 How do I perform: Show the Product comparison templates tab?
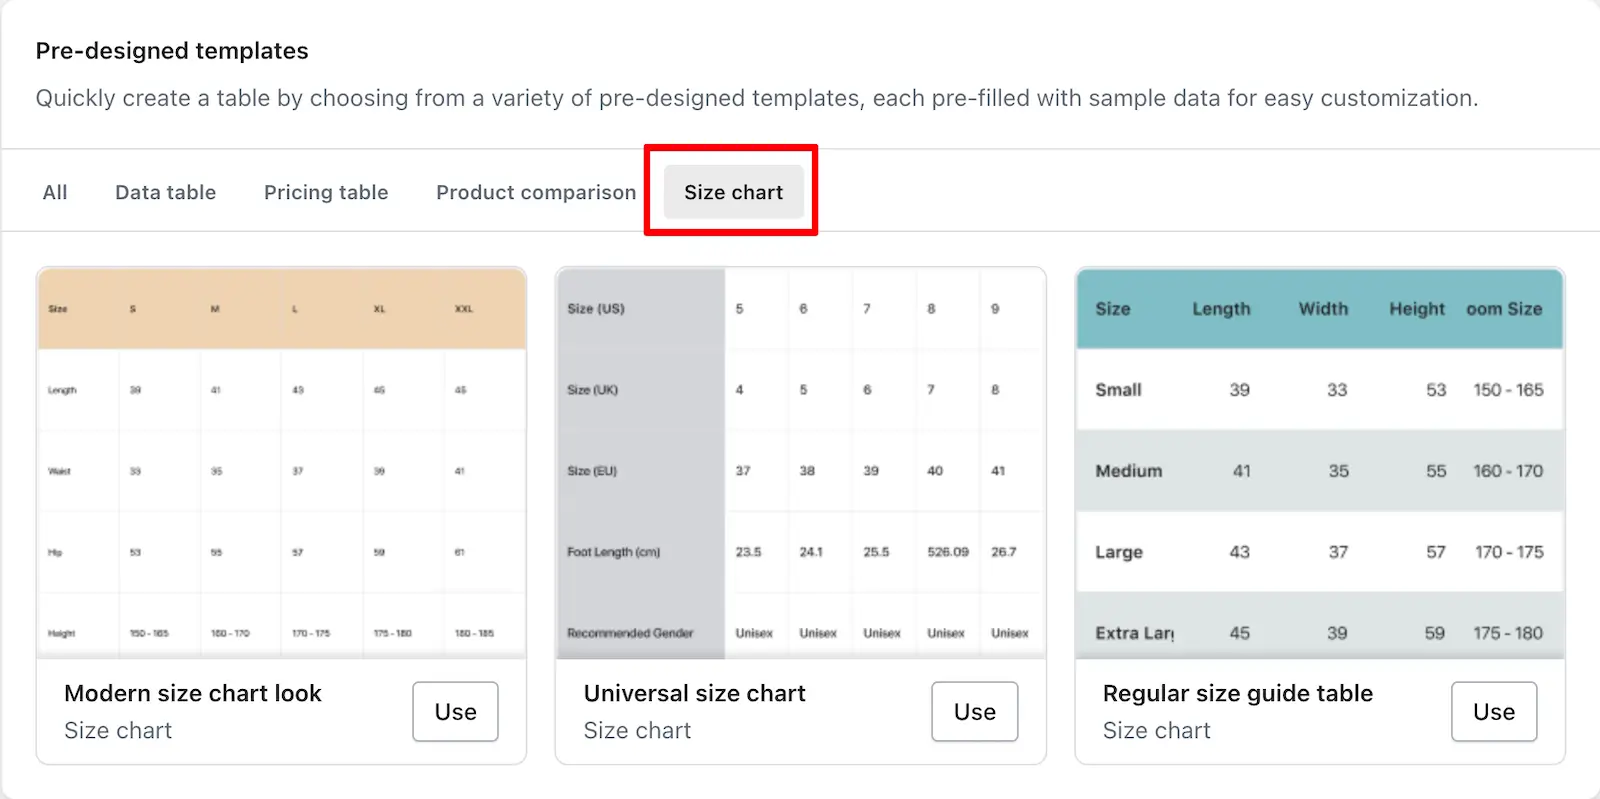point(536,192)
